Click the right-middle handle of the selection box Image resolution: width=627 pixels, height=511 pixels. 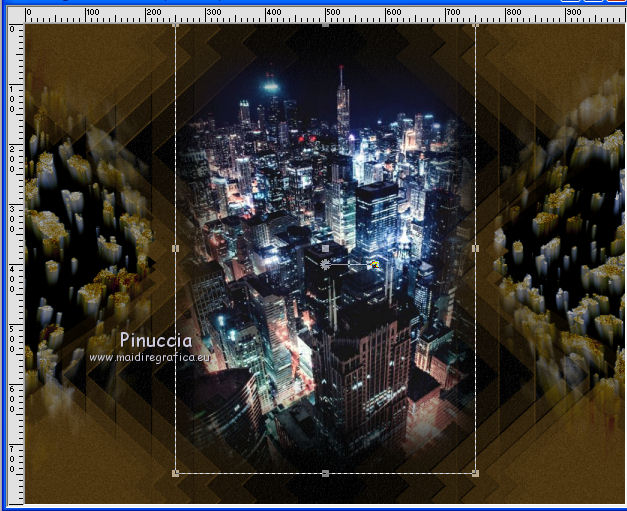point(475,249)
